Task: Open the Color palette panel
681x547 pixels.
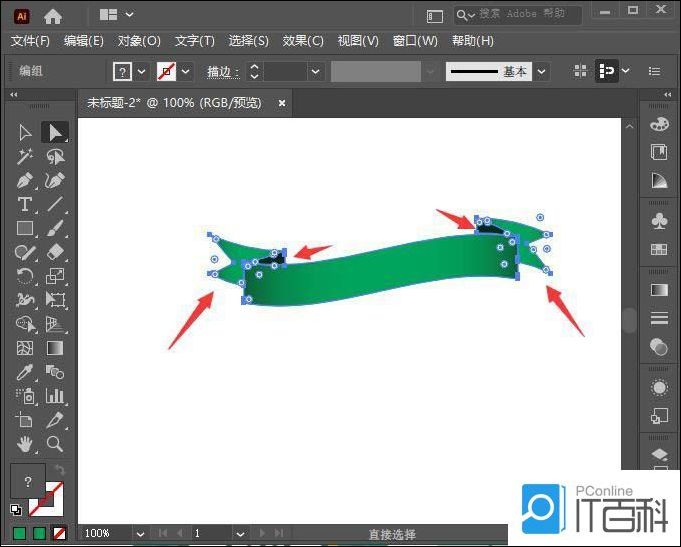Action: coord(659,124)
